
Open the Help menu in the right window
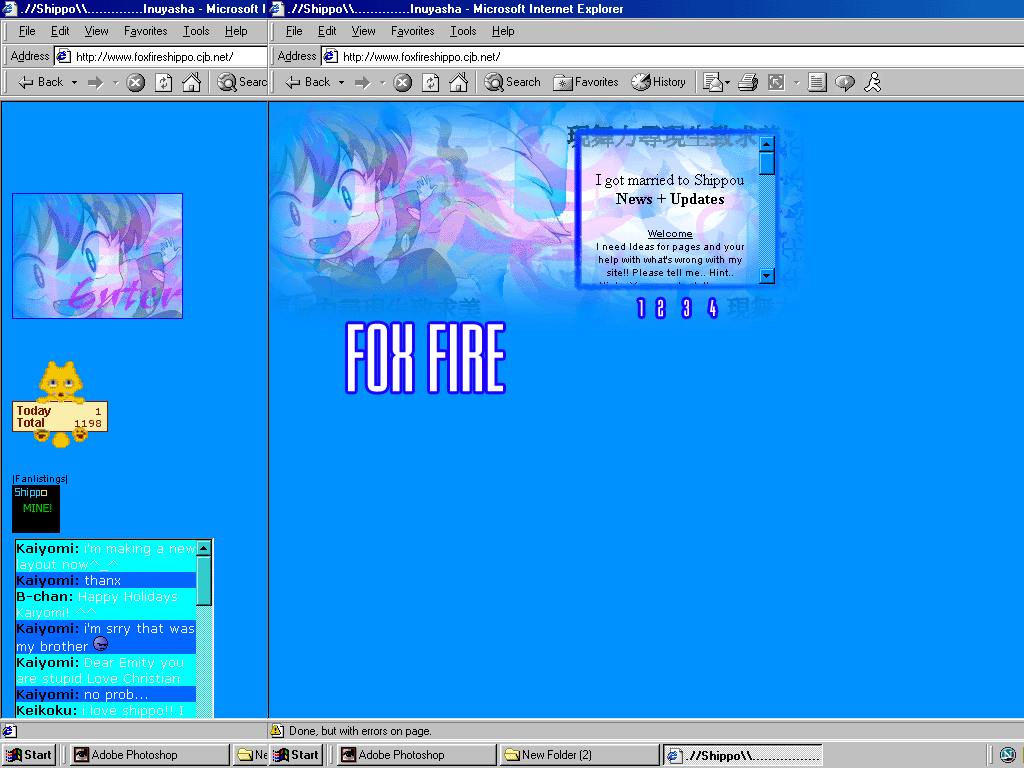pos(503,31)
